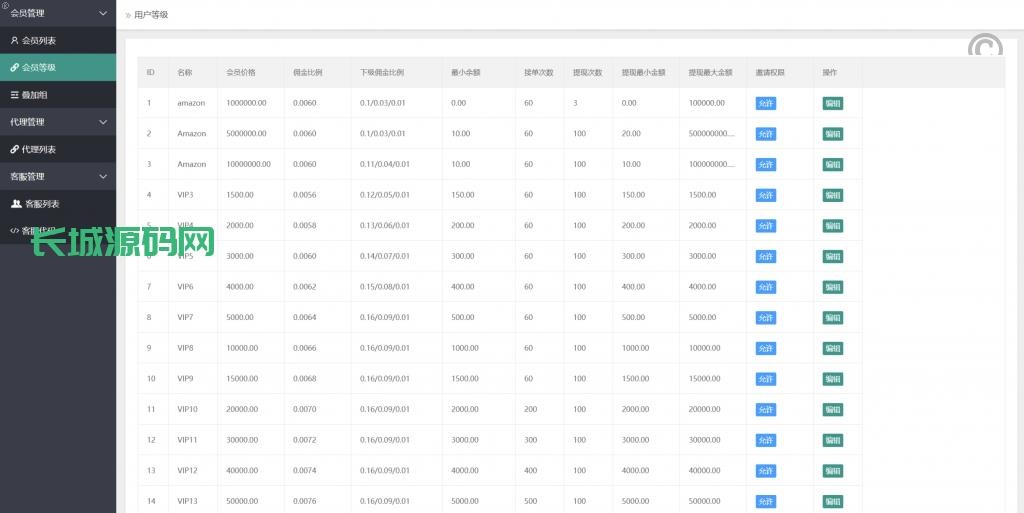Collapse the 客服管理 section chevron

tap(103, 177)
